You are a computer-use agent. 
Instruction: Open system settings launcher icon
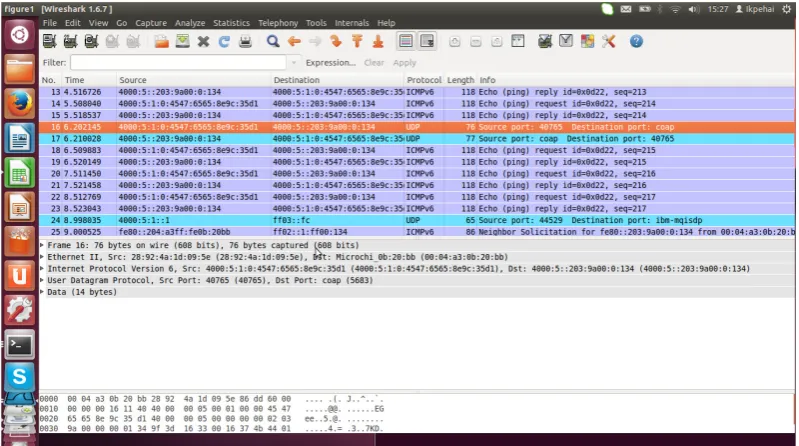[x=19, y=310]
